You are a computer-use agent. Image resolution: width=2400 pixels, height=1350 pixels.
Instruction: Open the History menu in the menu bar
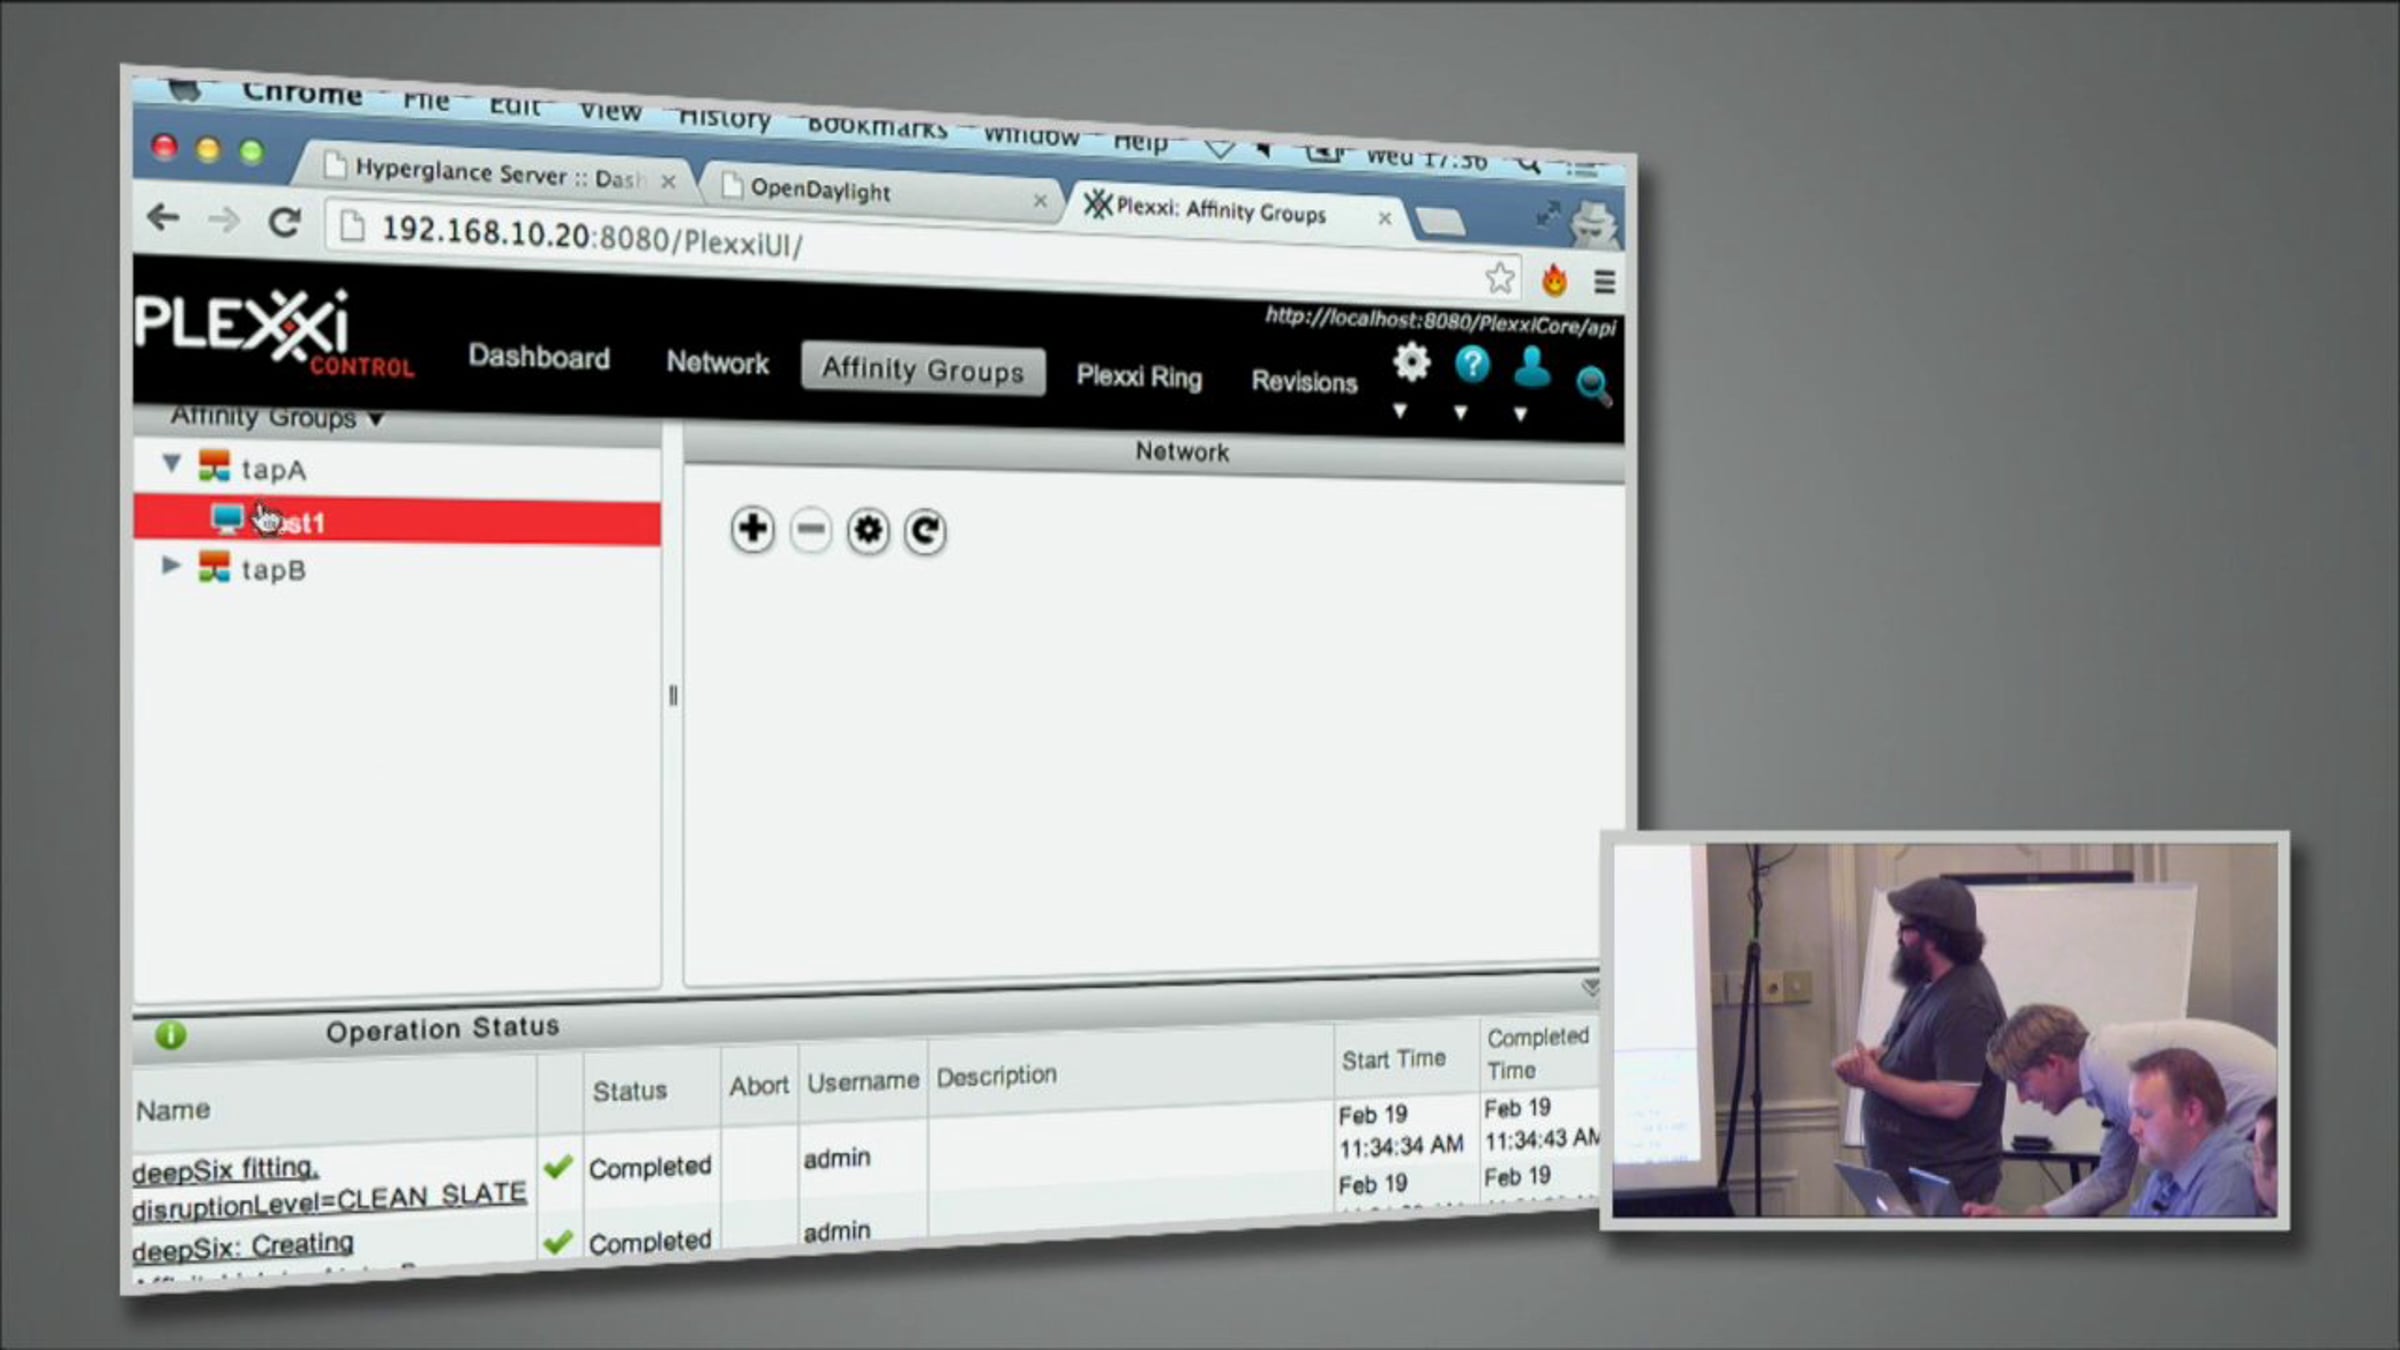[x=725, y=118]
